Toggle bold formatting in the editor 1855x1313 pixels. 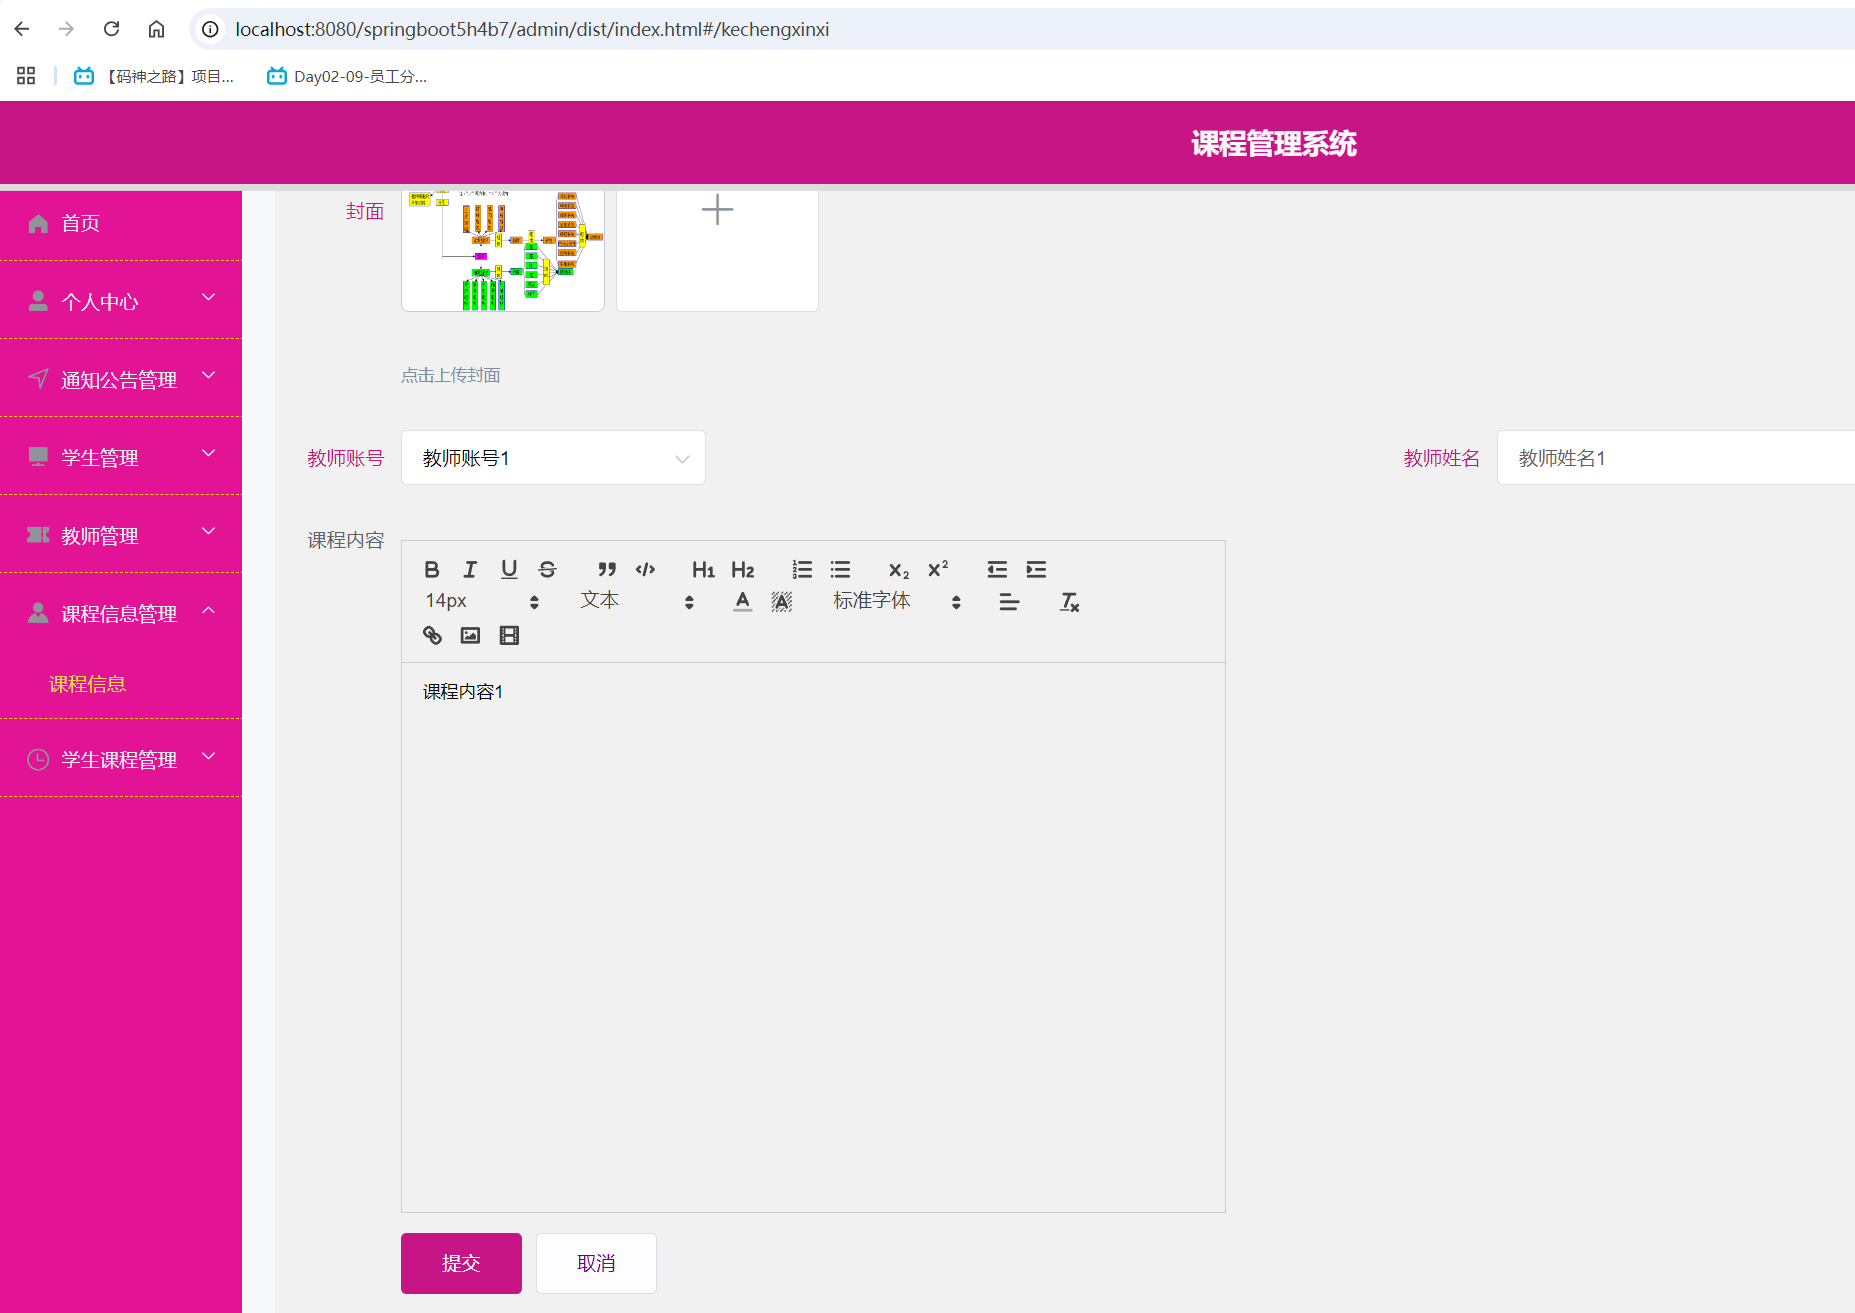pyautogui.click(x=432, y=569)
